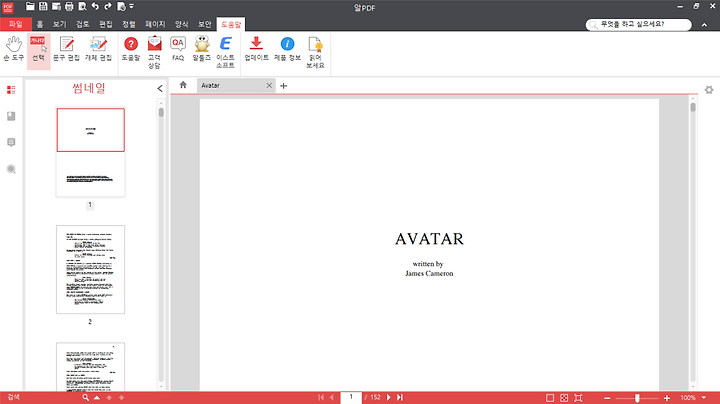
Task: Click the 검색 label in status bar
Action: click(14, 398)
